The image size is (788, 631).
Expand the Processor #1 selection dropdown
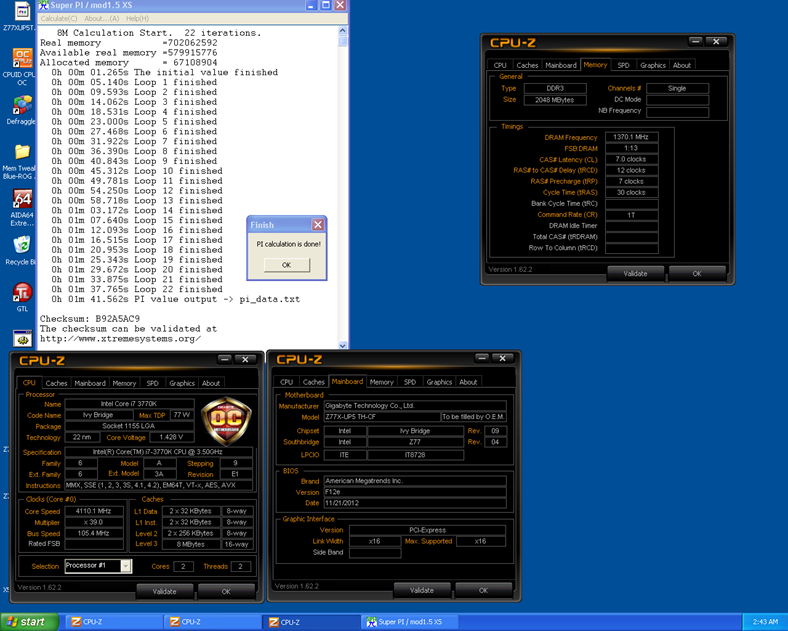click(x=126, y=566)
